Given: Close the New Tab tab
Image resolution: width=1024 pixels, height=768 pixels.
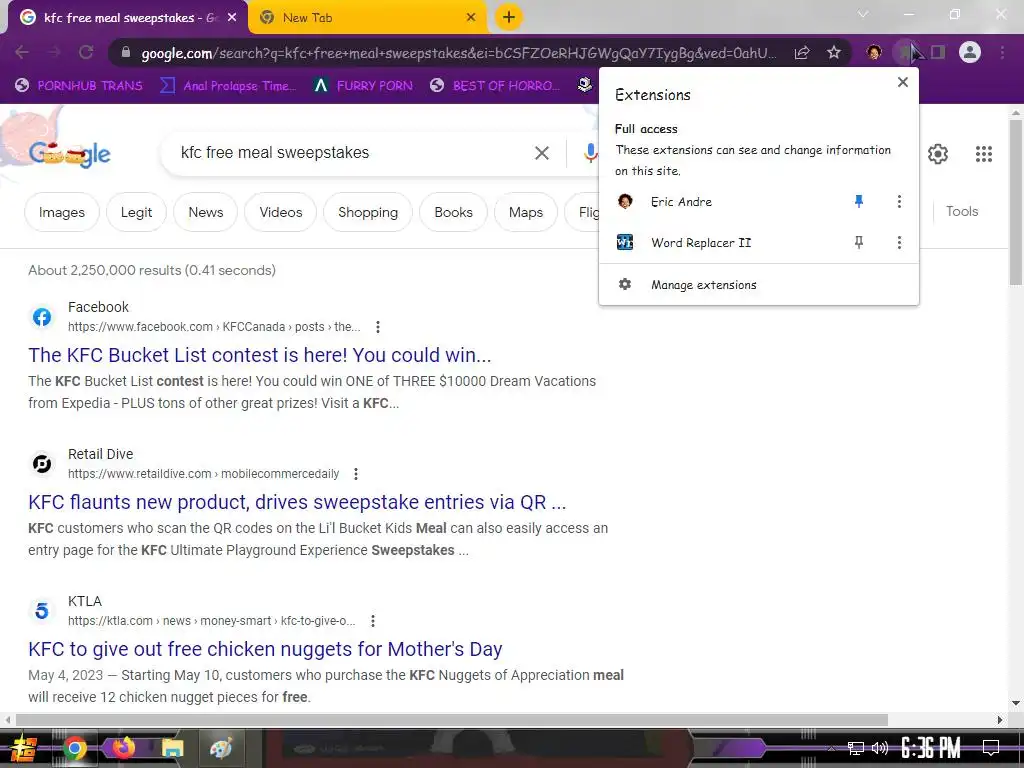Looking at the screenshot, I should 471,18.
